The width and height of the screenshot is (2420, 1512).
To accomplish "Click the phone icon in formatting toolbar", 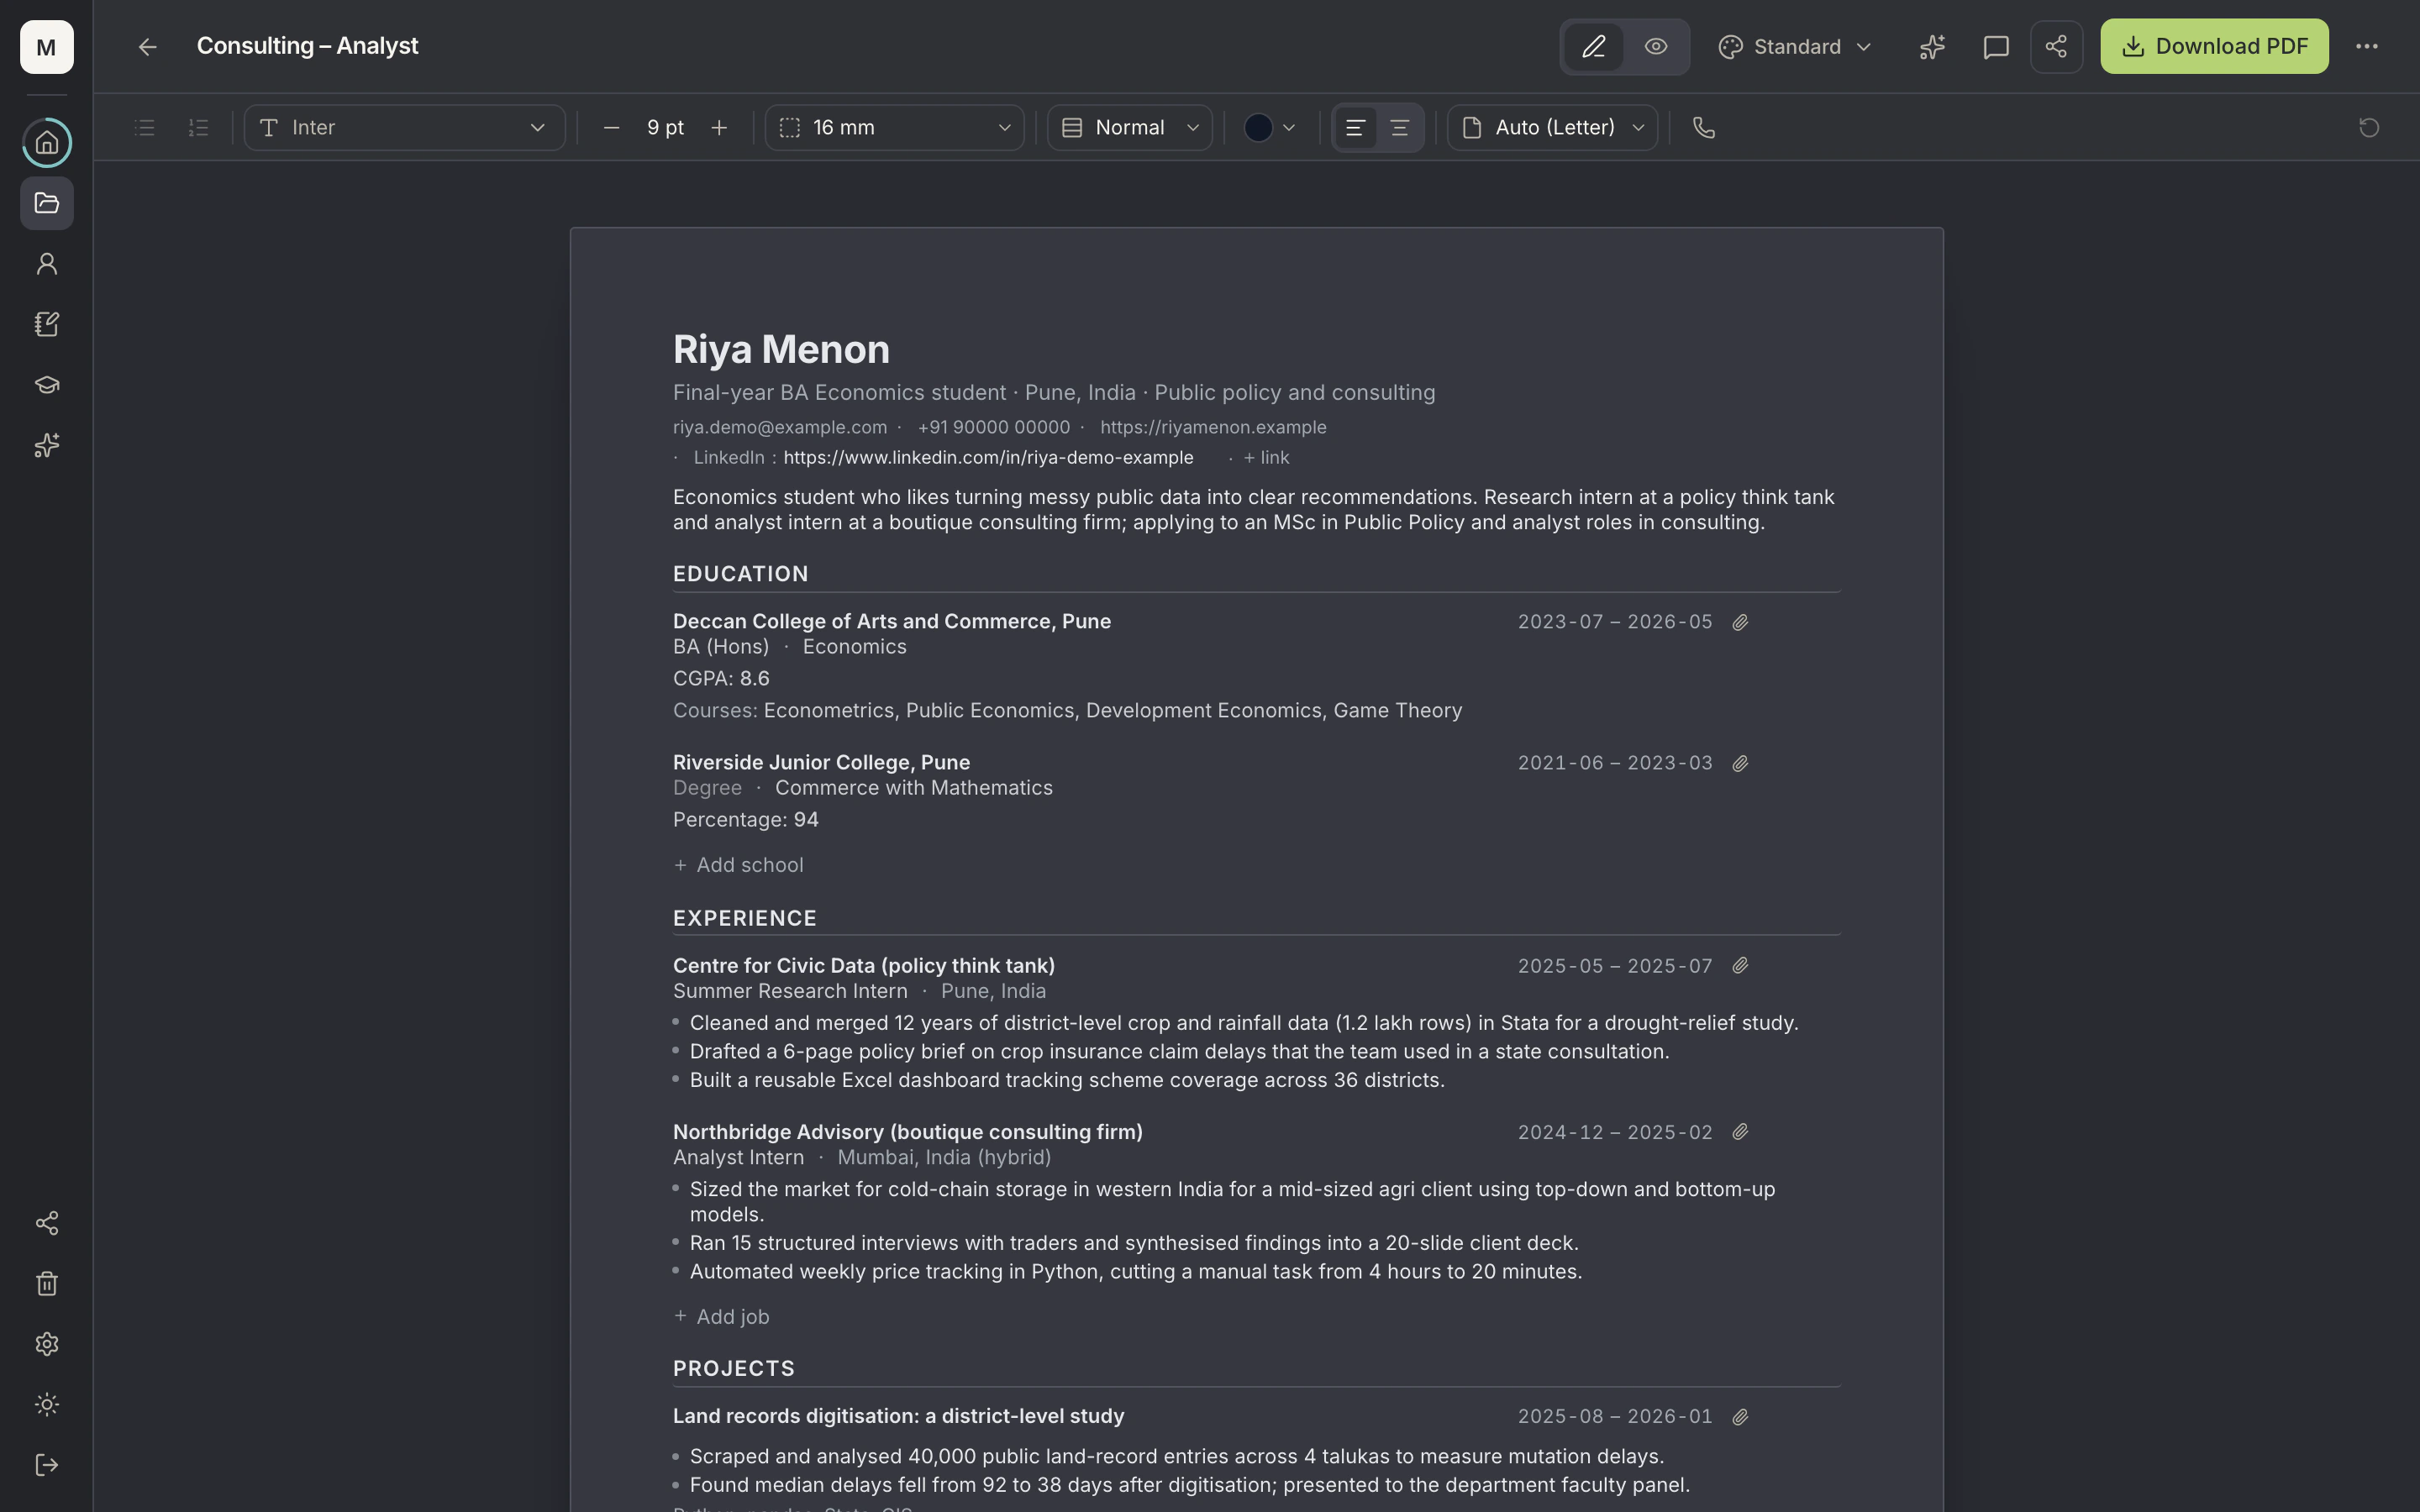I will pyautogui.click(x=1704, y=128).
